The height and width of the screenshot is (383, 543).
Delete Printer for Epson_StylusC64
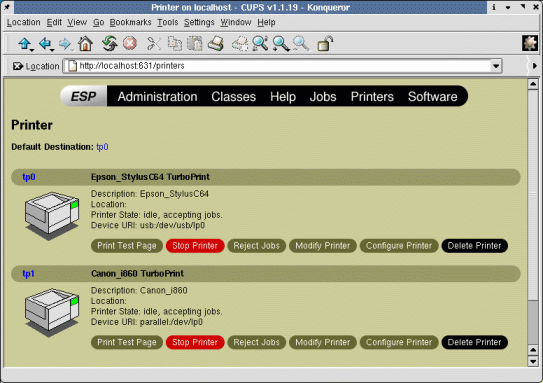pos(474,246)
